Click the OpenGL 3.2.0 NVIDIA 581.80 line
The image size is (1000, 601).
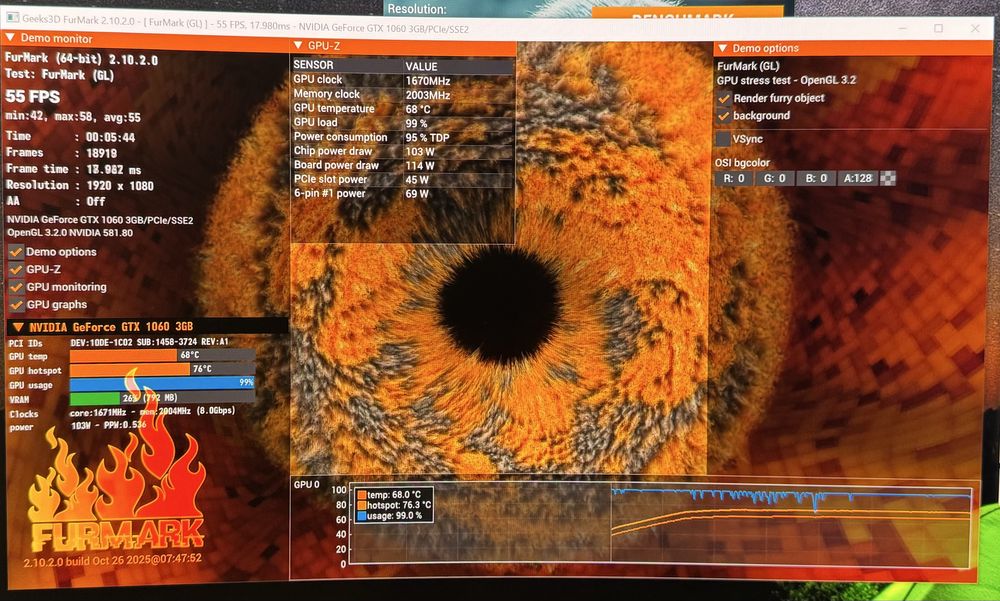coord(70,233)
